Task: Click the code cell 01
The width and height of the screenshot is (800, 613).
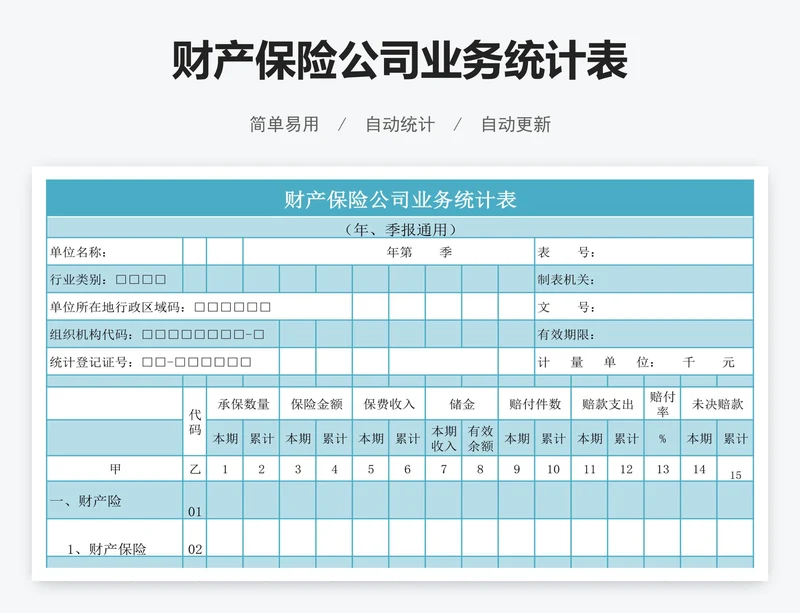Action: 195,500
